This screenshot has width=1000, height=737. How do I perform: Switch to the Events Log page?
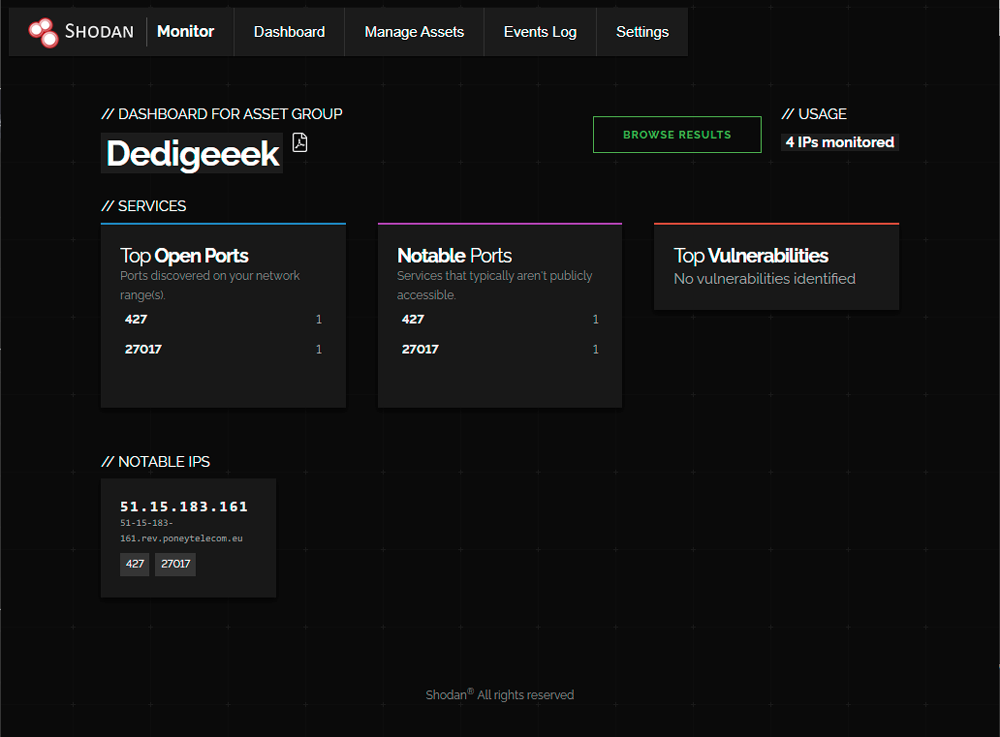tap(540, 32)
